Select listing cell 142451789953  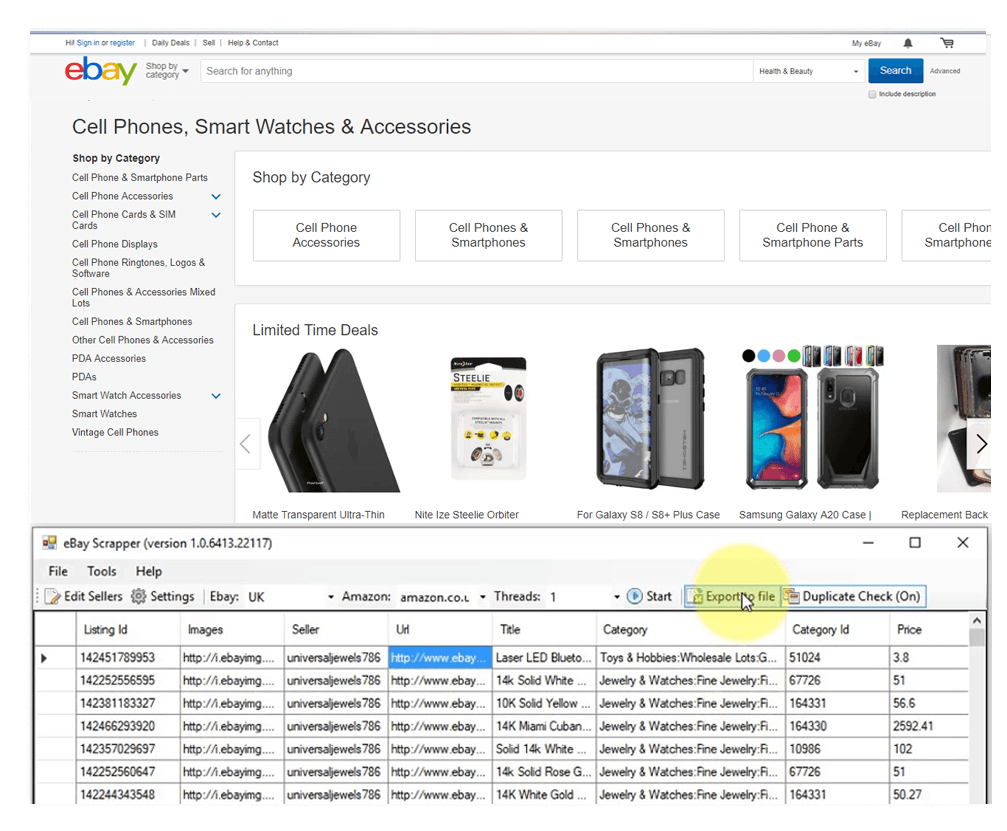[x=128, y=658]
